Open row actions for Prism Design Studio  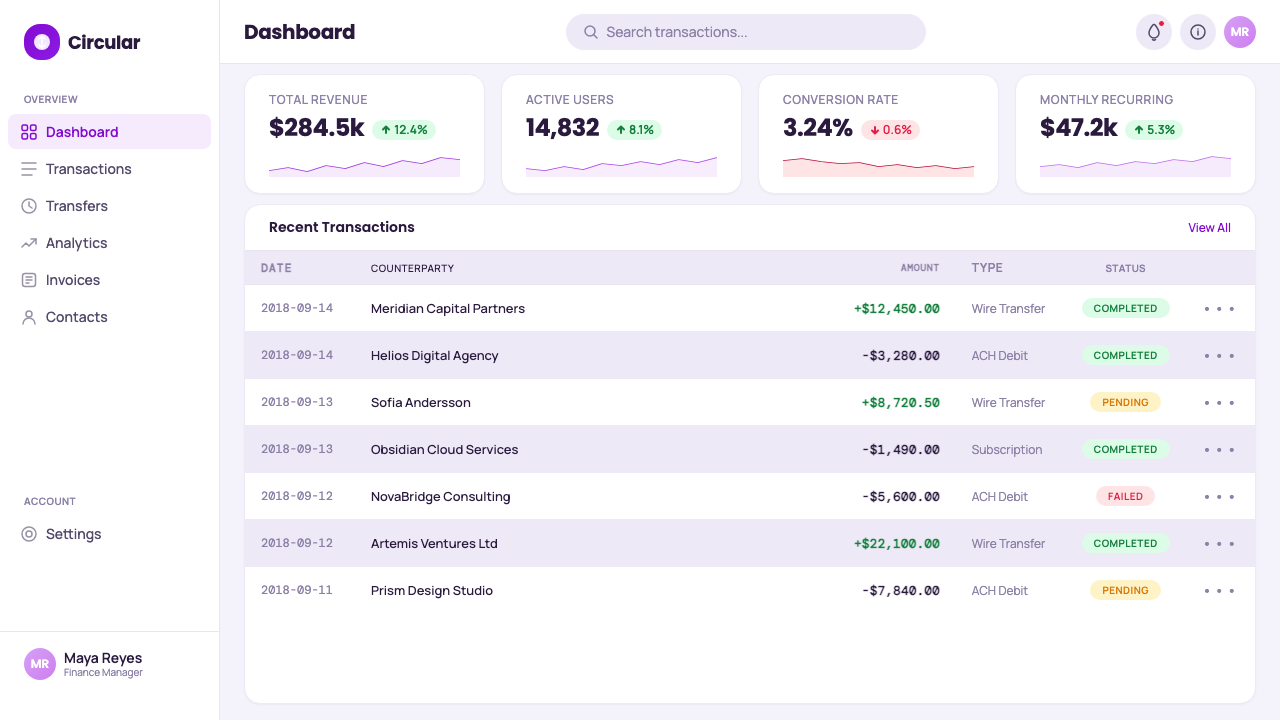(x=1219, y=591)
